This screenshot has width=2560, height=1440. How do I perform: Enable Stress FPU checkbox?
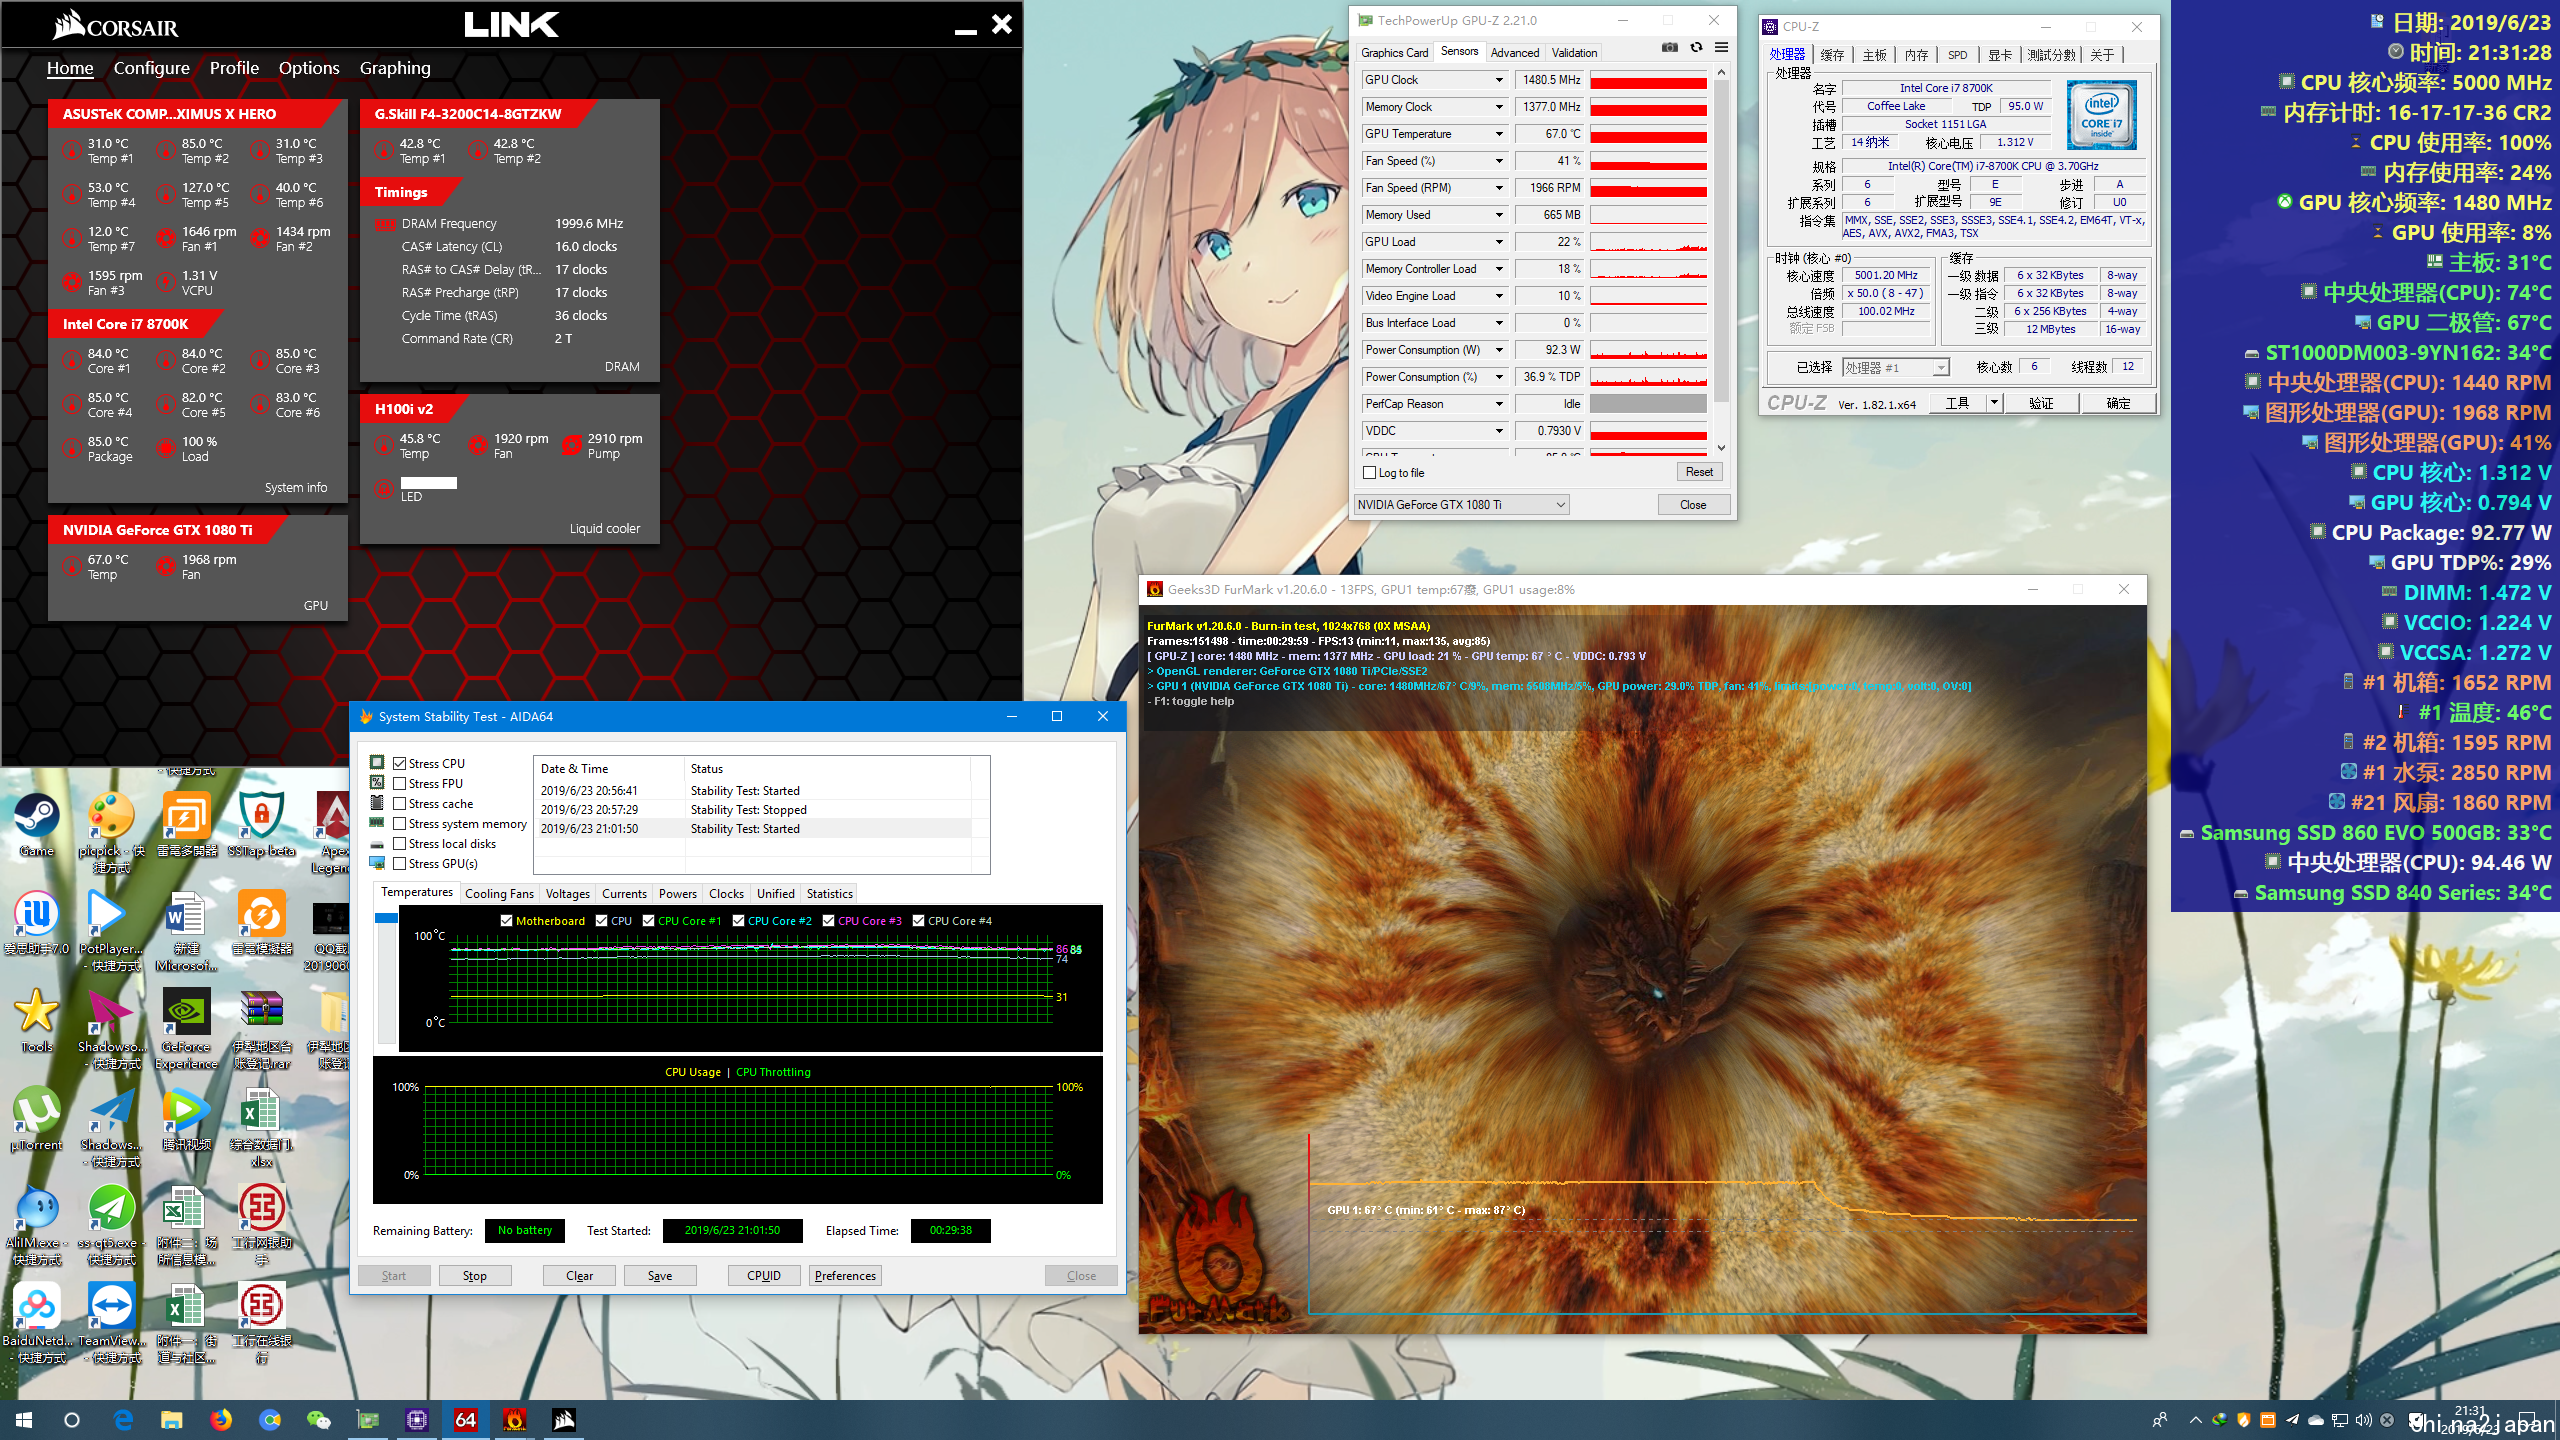click(399, 783)
